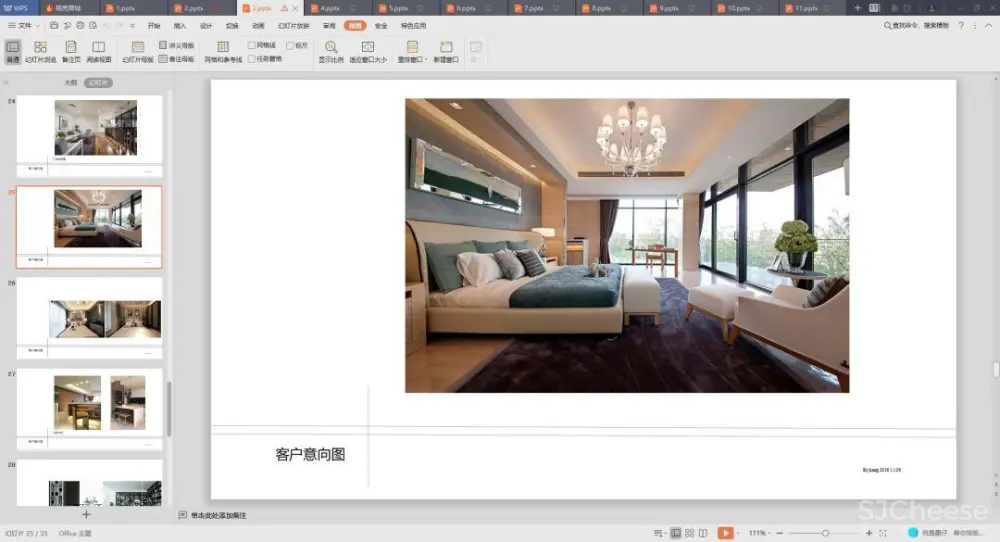Start slideshow with orange play button
This screenshot has width=1000, height=542.
(725, 533)
